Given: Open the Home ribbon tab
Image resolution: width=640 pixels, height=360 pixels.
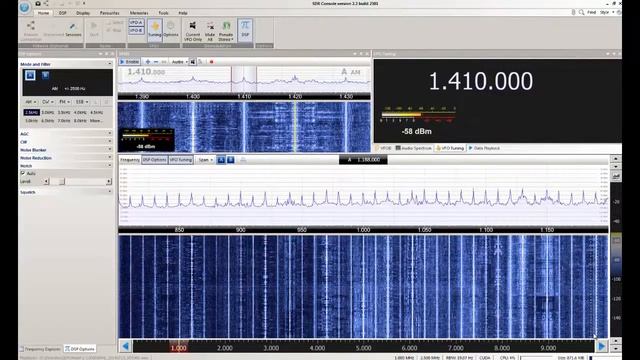Looking at the screenshot, I should coord(43,13).
